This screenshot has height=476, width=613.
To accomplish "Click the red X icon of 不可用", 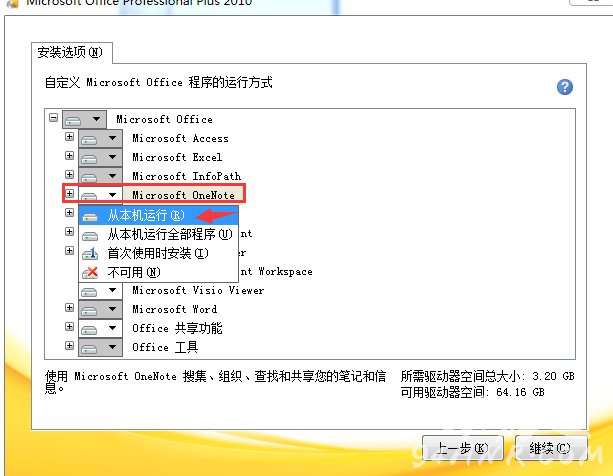I will (91, 272).
